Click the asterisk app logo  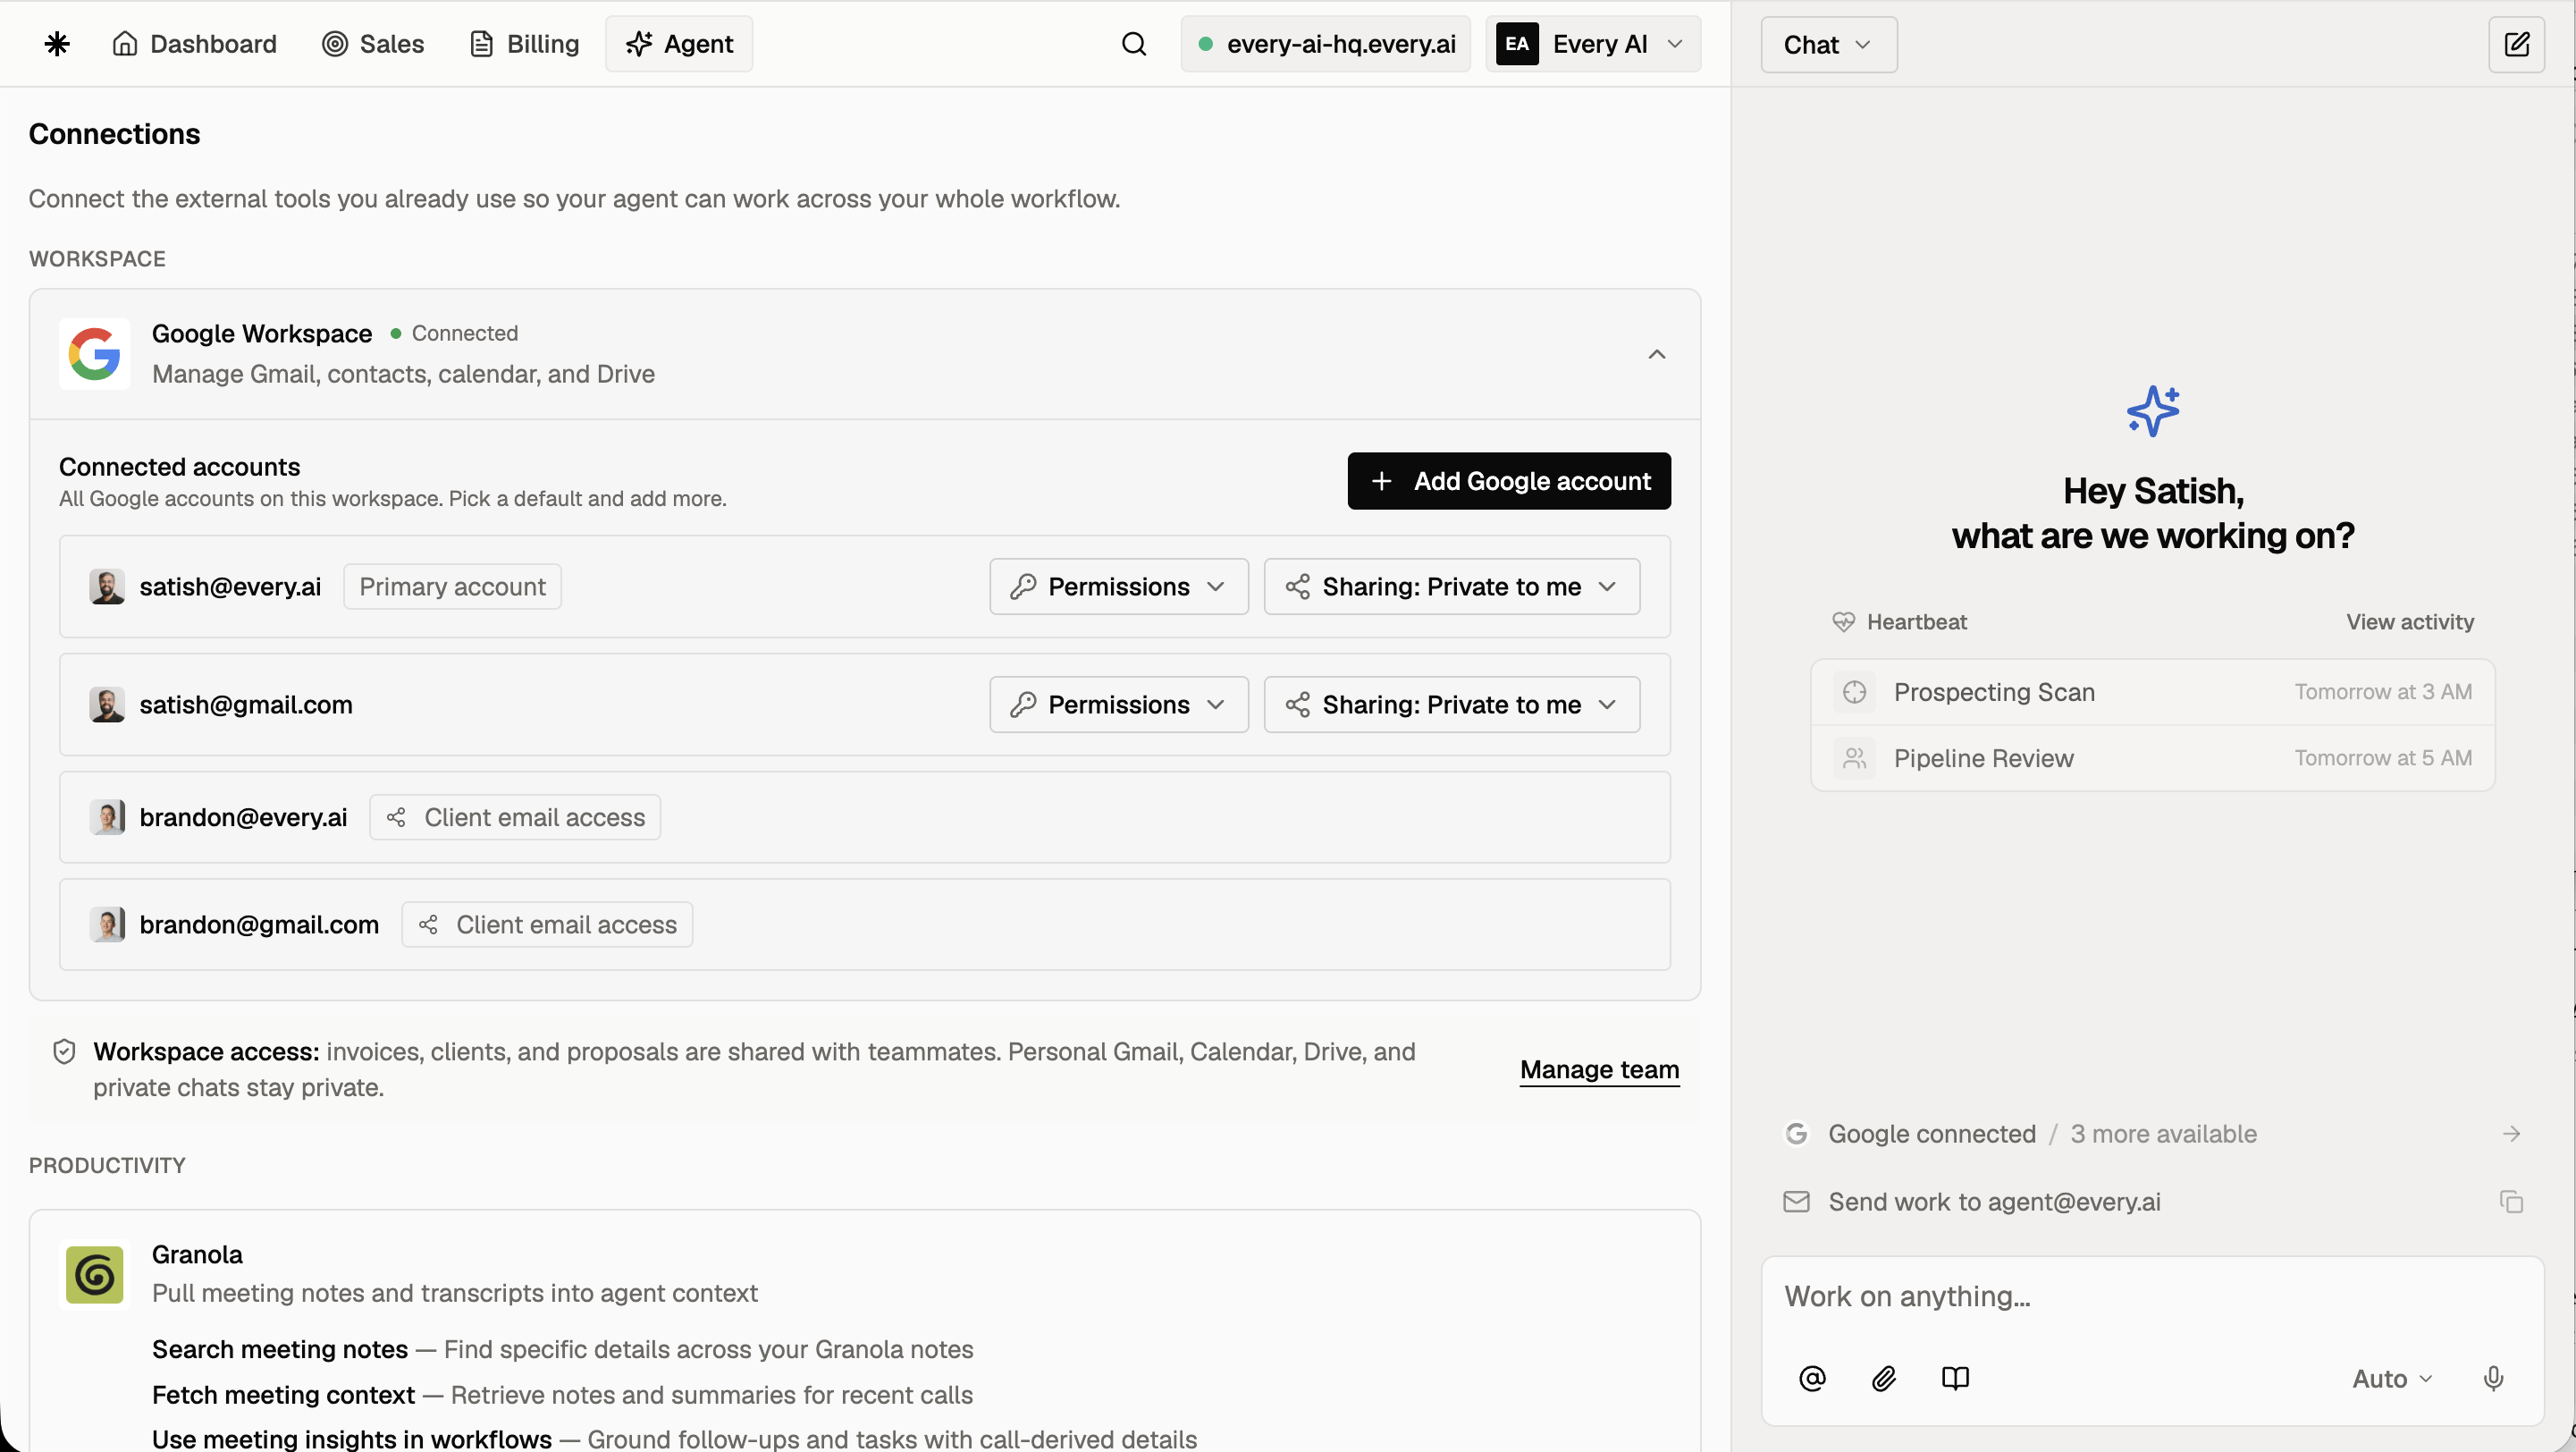click(57, 44)
